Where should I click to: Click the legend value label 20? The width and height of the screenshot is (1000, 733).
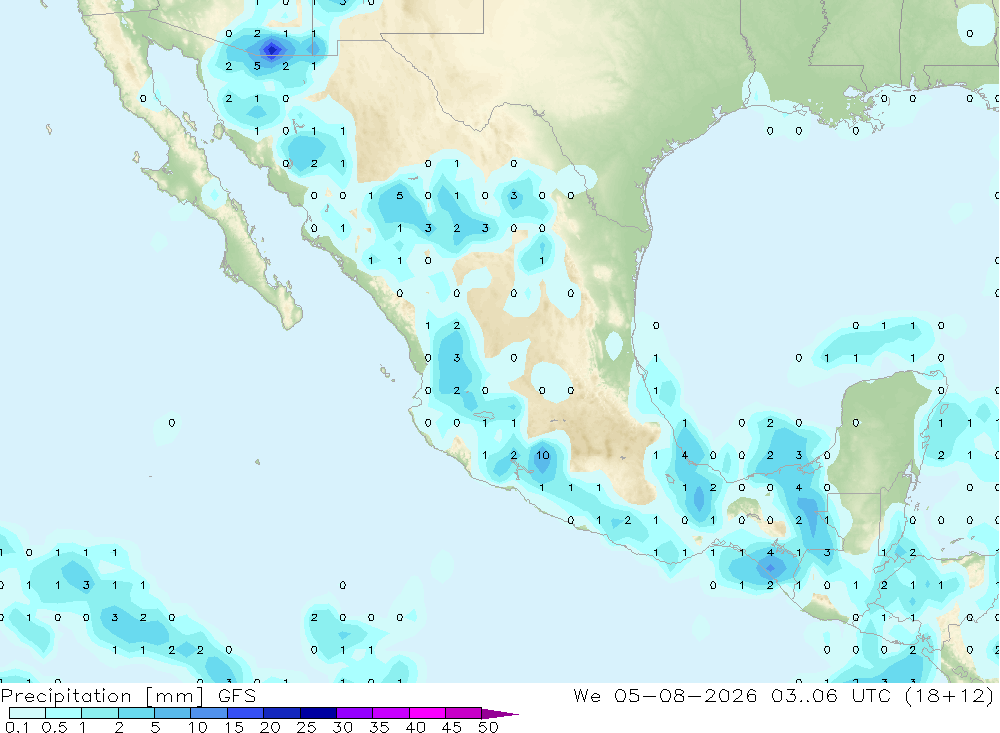tap(270, 727)
